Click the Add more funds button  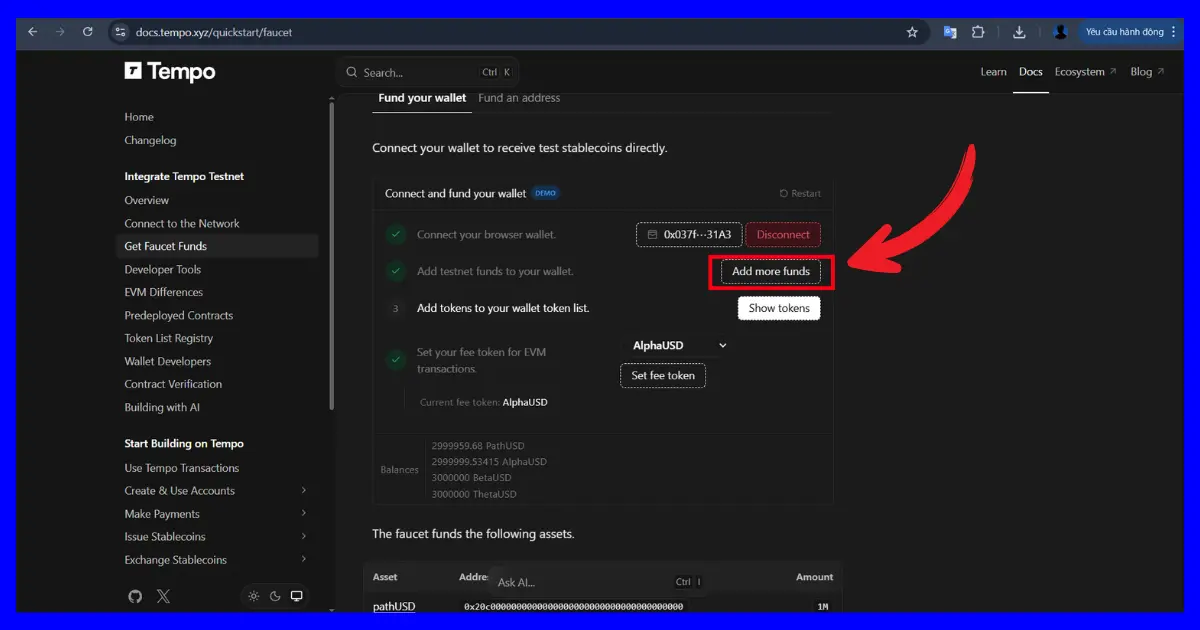tap(771, 271)
